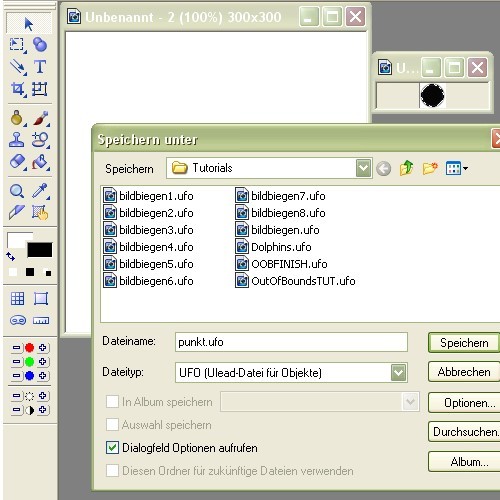This screenshot has width=500, height=500.
Task: Select the Crop tool
Action: pos(17,89)
